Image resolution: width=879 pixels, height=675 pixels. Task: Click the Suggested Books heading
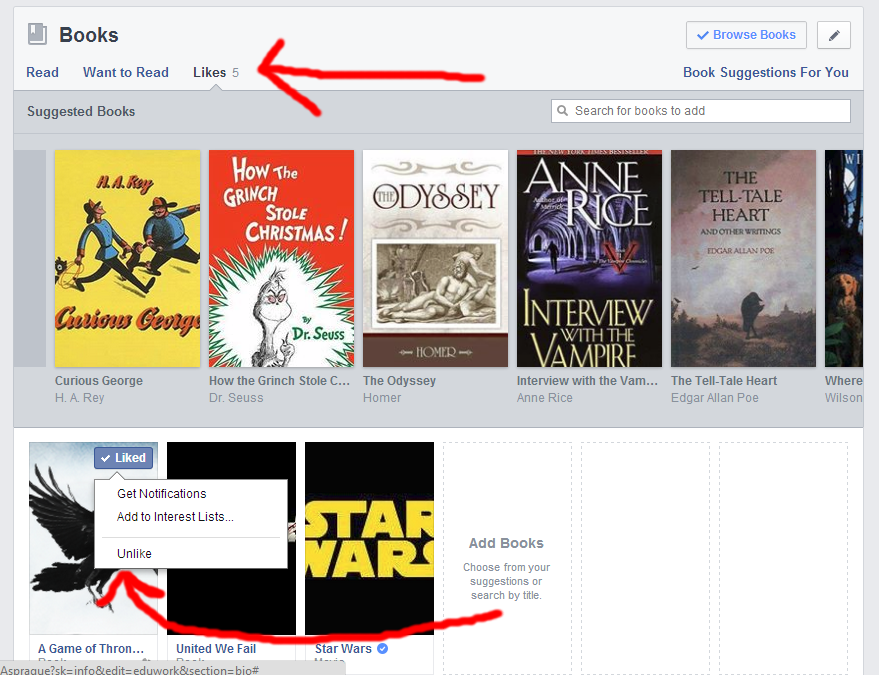[x=81, y=112]
